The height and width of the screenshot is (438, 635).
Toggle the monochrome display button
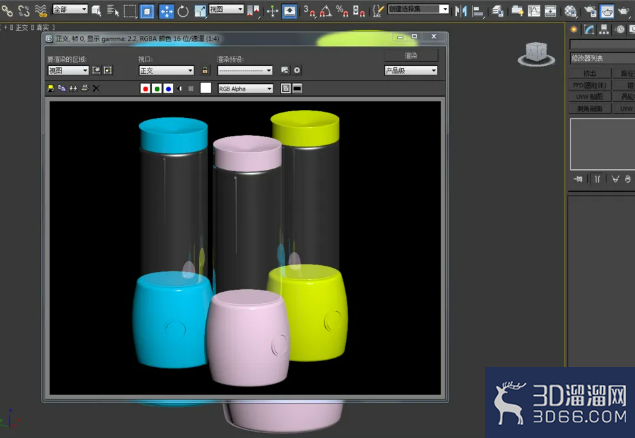point(191,89)
